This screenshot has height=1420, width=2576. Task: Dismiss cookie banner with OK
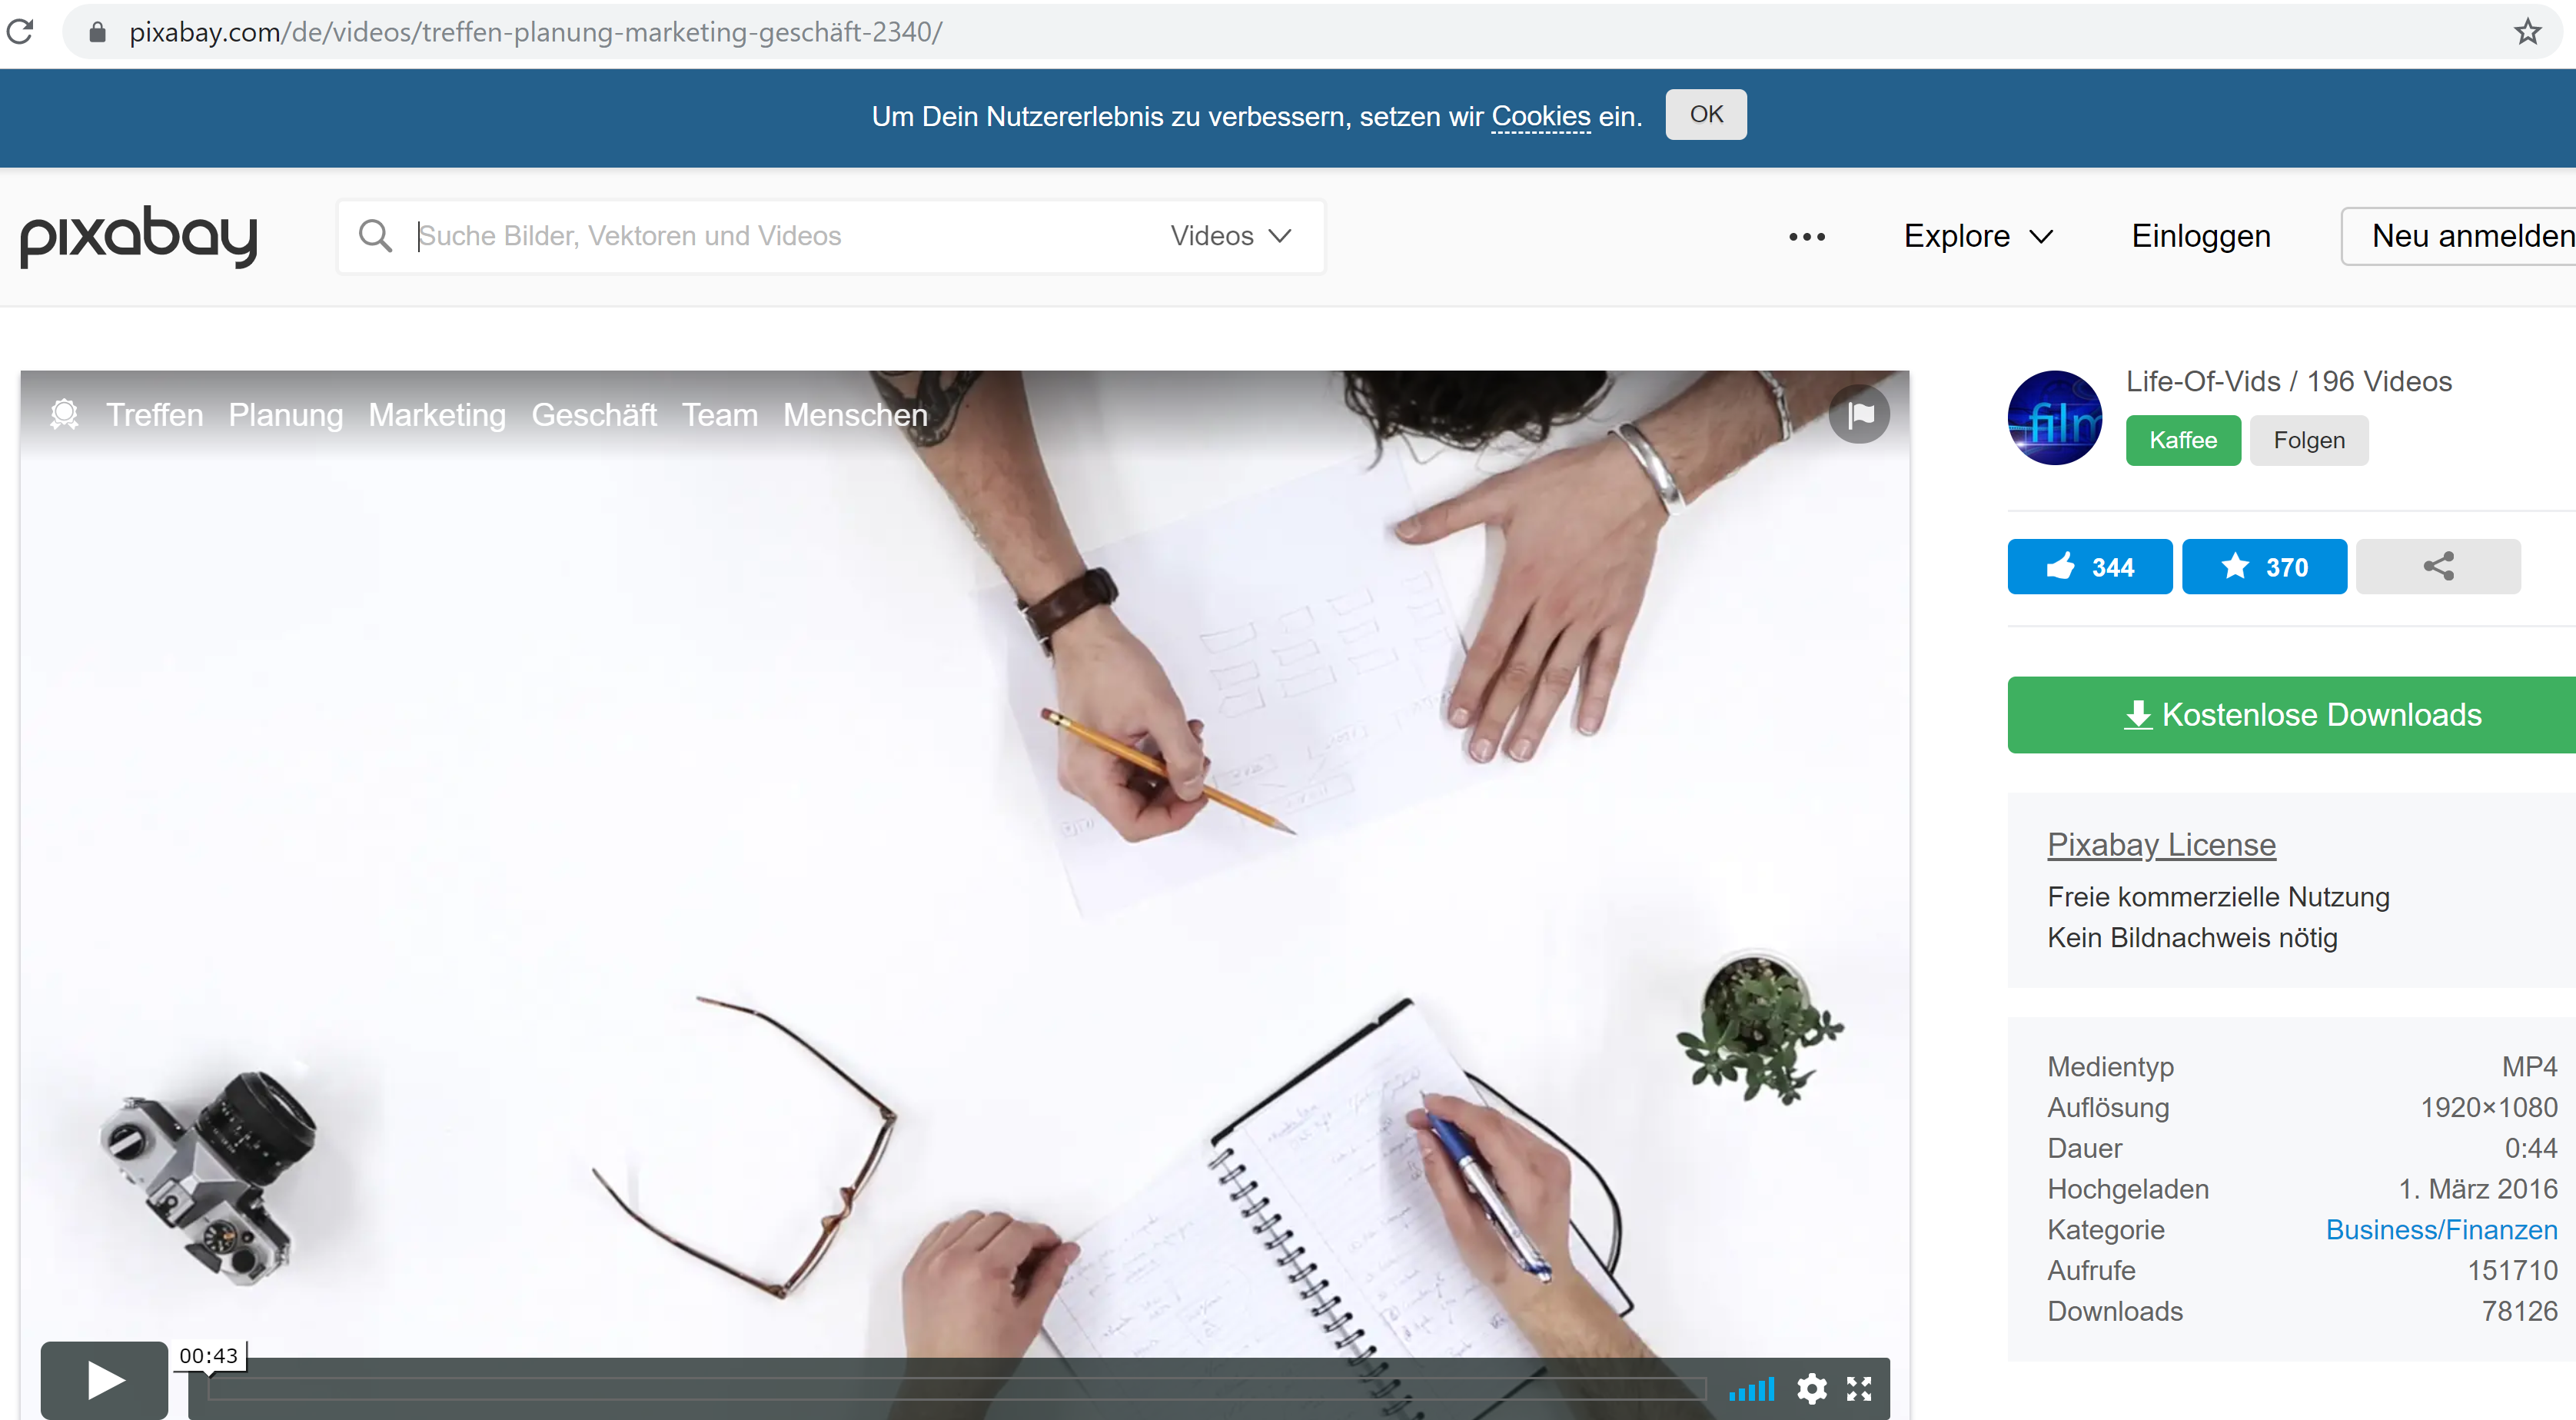(1705, 115)
